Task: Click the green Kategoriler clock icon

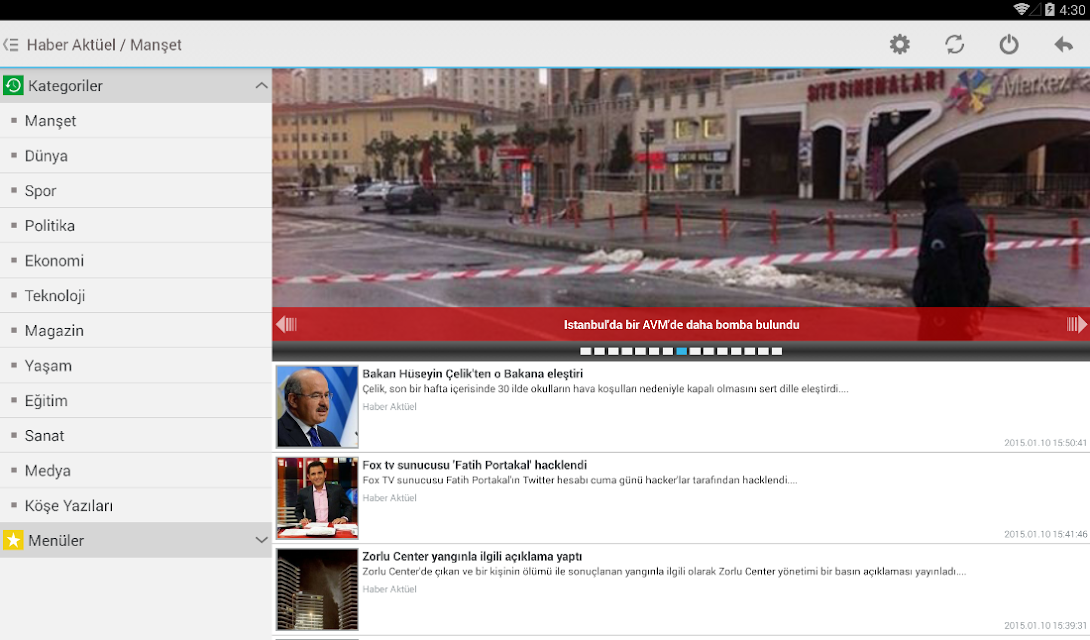Action: point(13,85)
